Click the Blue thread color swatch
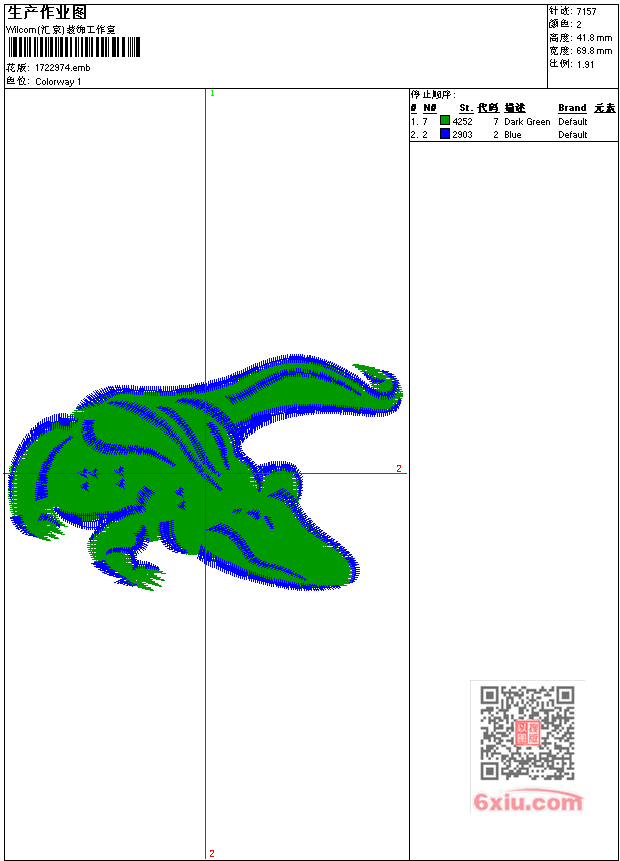Screen dimensions: 620x861 point(445,134)
